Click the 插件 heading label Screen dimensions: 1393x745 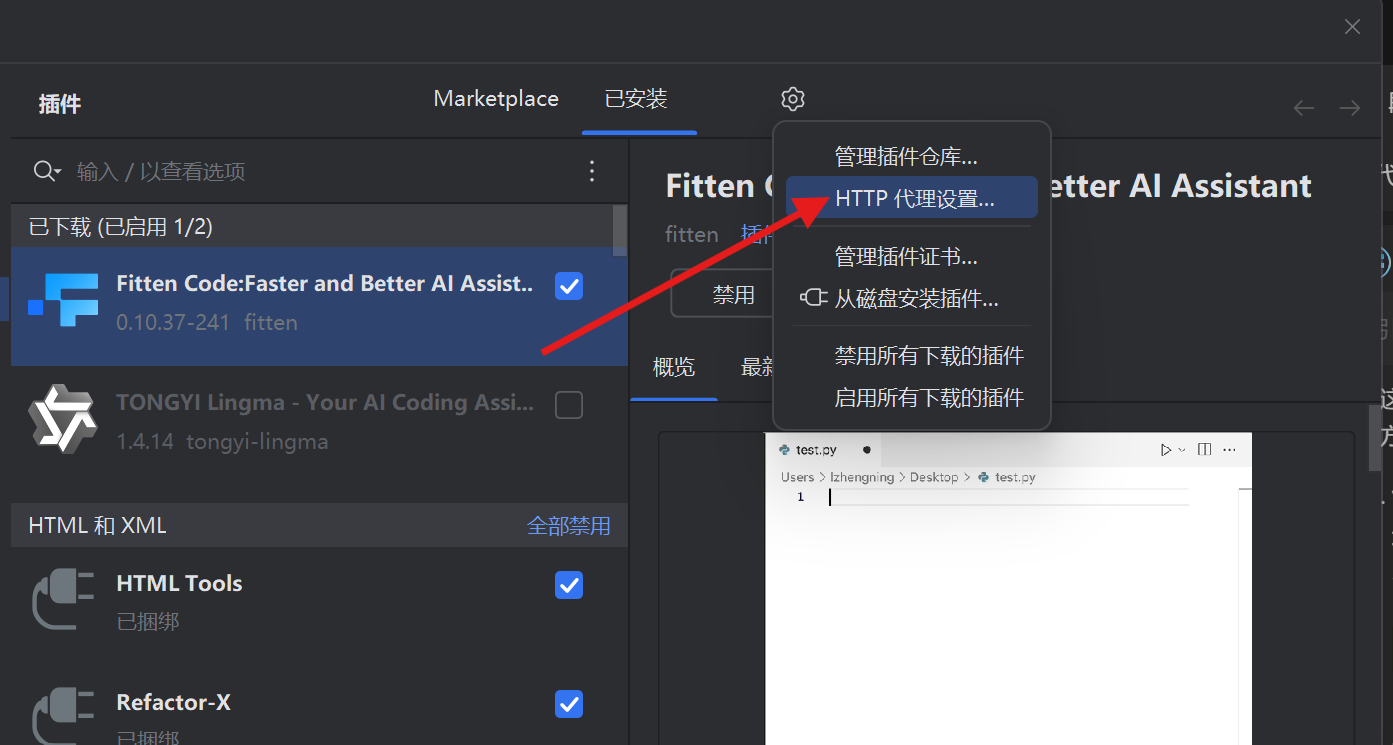pos(60,104)
